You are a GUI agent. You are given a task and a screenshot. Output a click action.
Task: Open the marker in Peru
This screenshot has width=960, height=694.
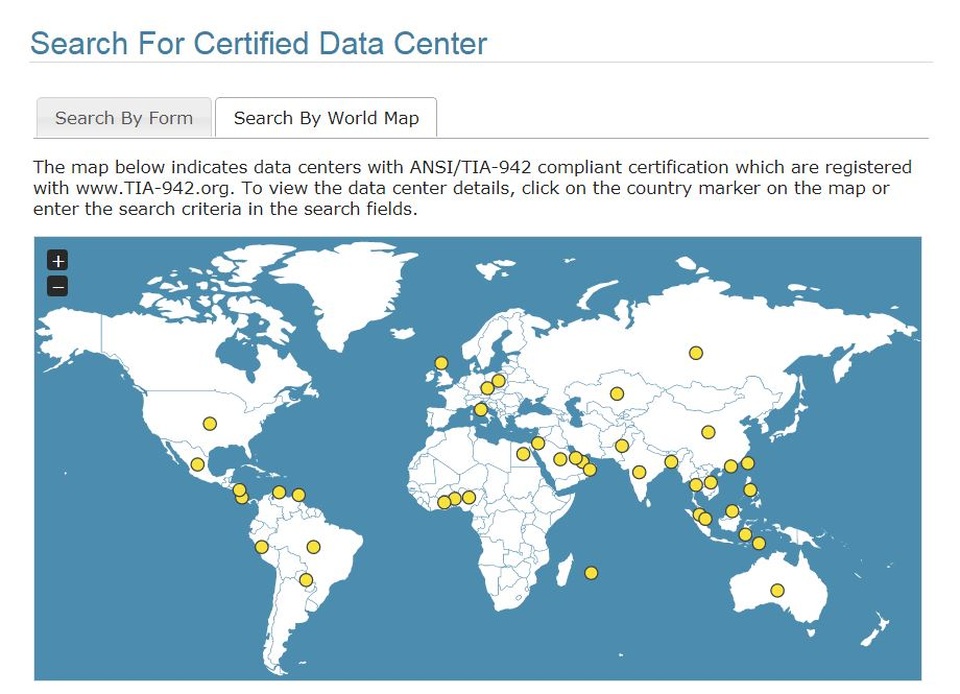[x=262, y=547]
